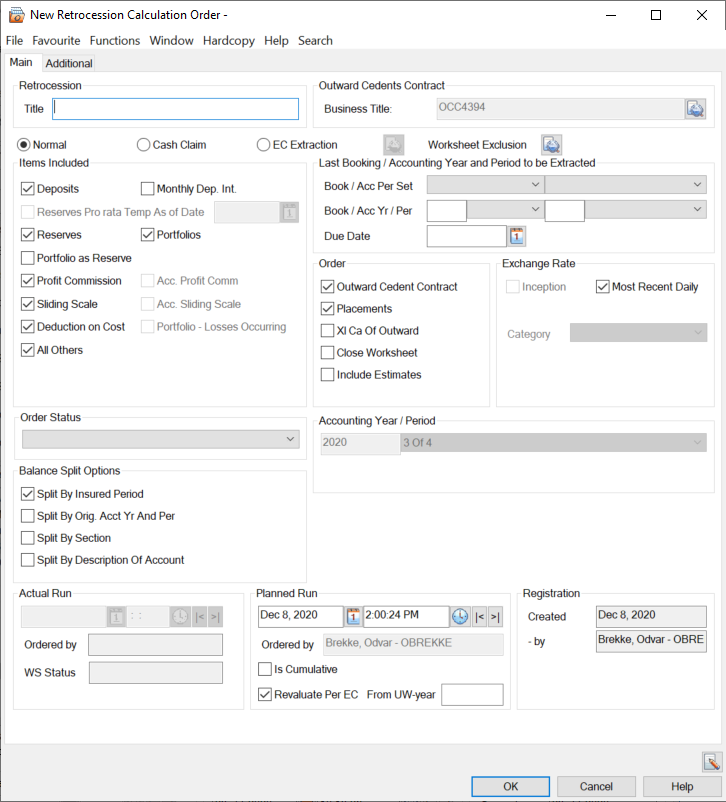Toggle the Portfolios checkbox
Screen dimensions: 726x802
147,235
